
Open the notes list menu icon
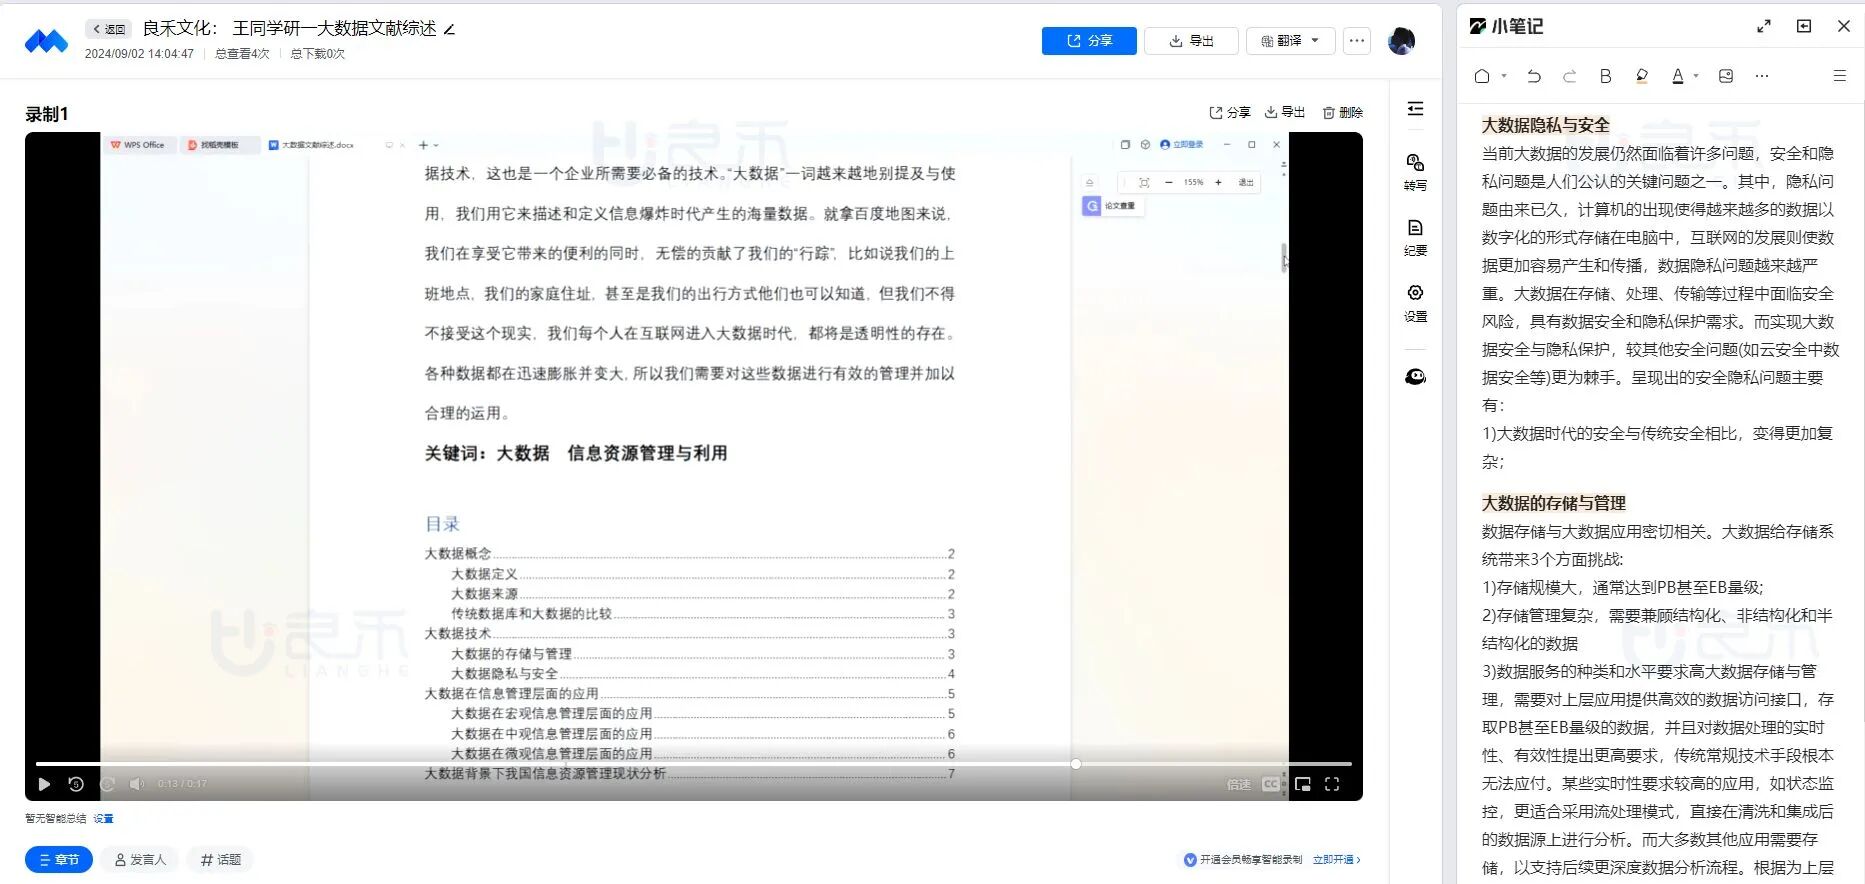click(x=1839, y=76)
